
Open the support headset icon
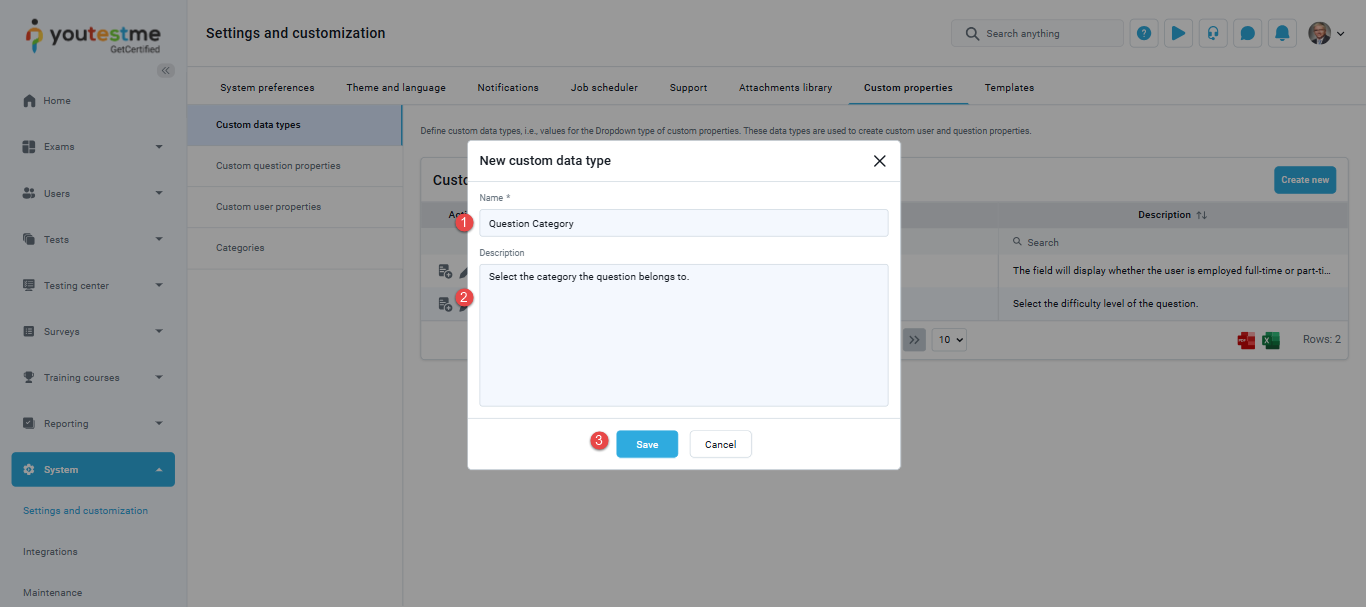pyautogui.click(x=1213, y=33)
